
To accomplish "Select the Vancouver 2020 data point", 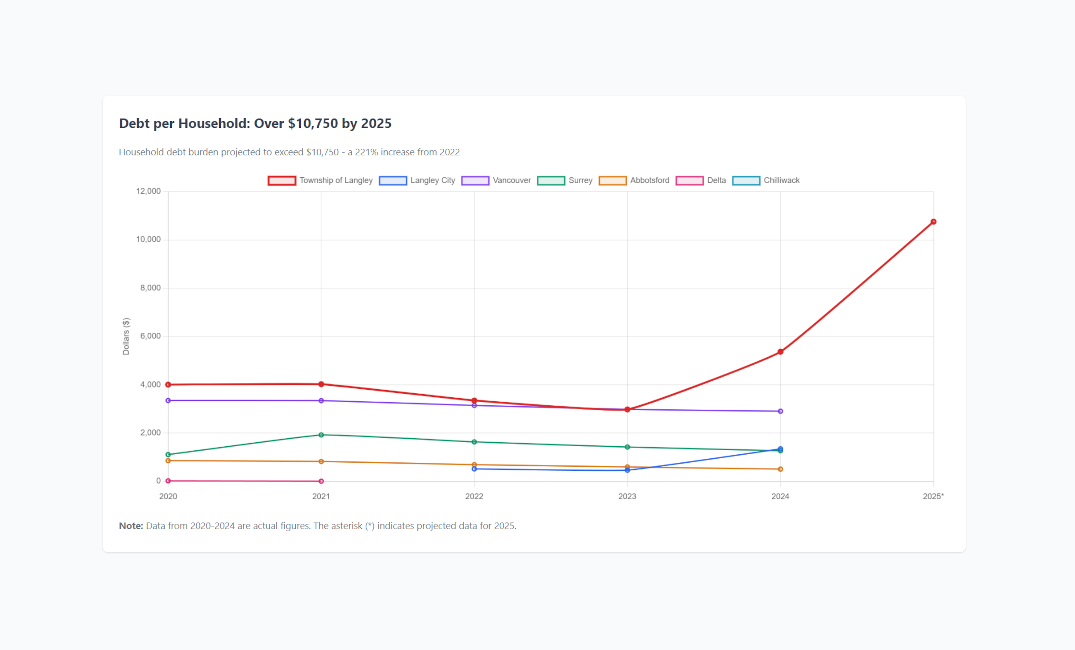I will (168, 400).
